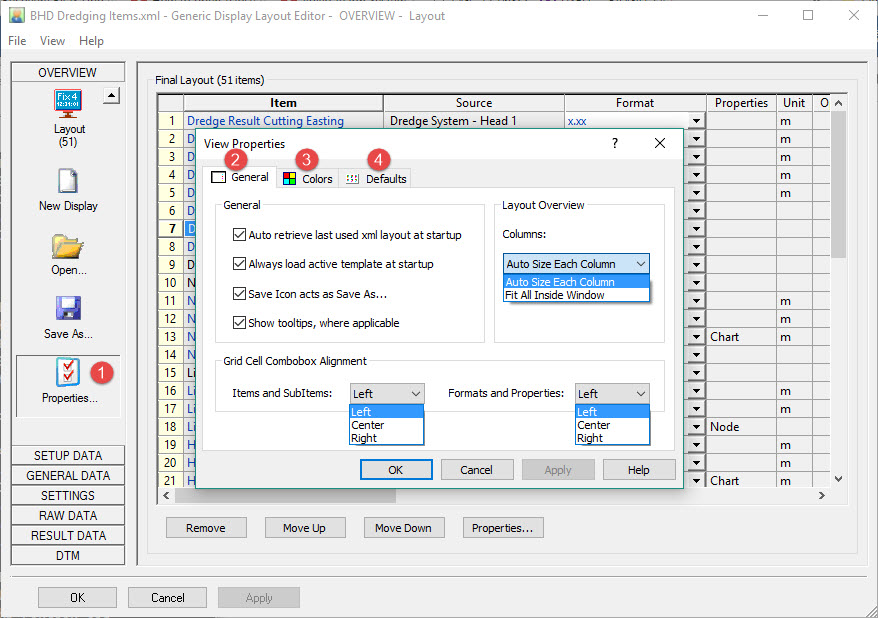
Task: Click the grid scroll left arrow
Action: (166, 495)
